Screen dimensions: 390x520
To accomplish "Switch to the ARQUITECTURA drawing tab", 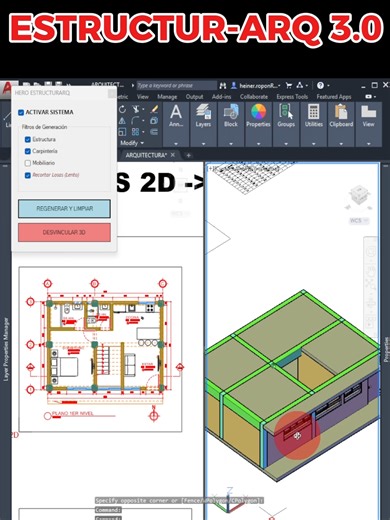I will [146, 155].
